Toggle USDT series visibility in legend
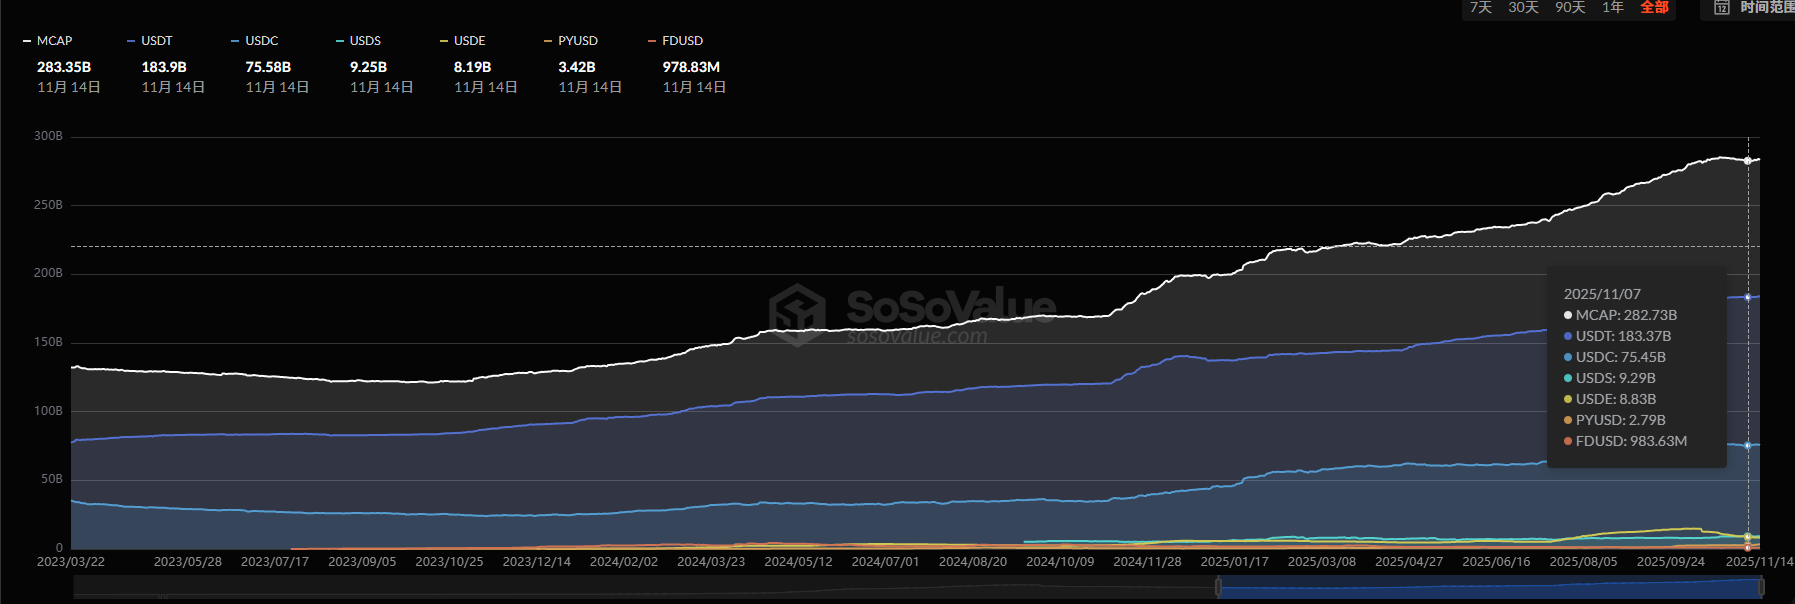Screen dimensions: 1795x604 click(x=150, y=41)
